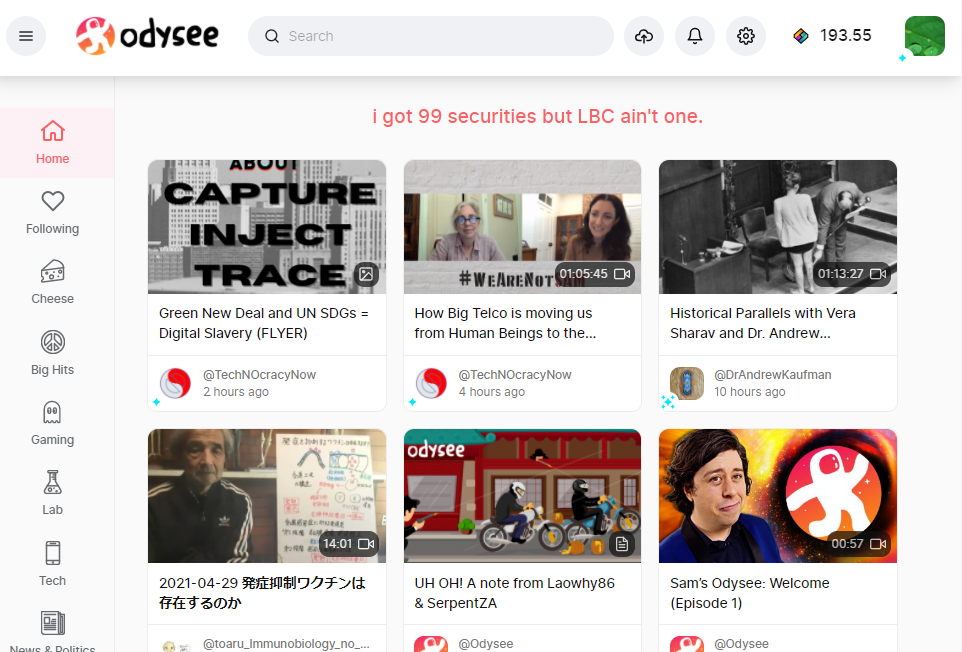Click the Odysee logo

(147, 36)
